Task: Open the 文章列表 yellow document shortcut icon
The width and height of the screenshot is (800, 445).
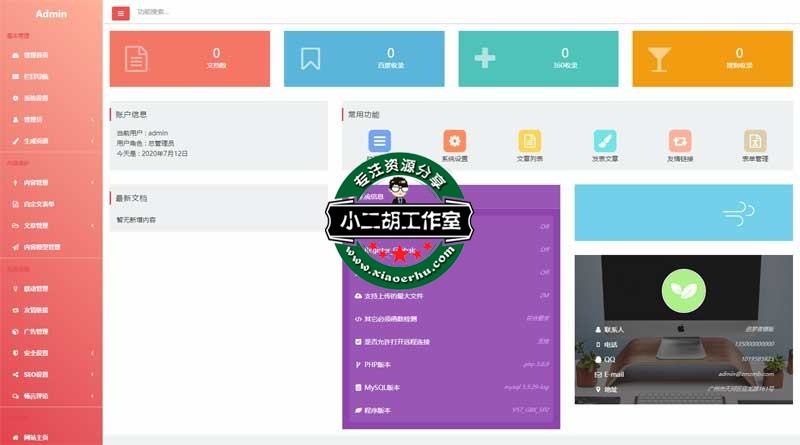Action: (x=529, y=141)
